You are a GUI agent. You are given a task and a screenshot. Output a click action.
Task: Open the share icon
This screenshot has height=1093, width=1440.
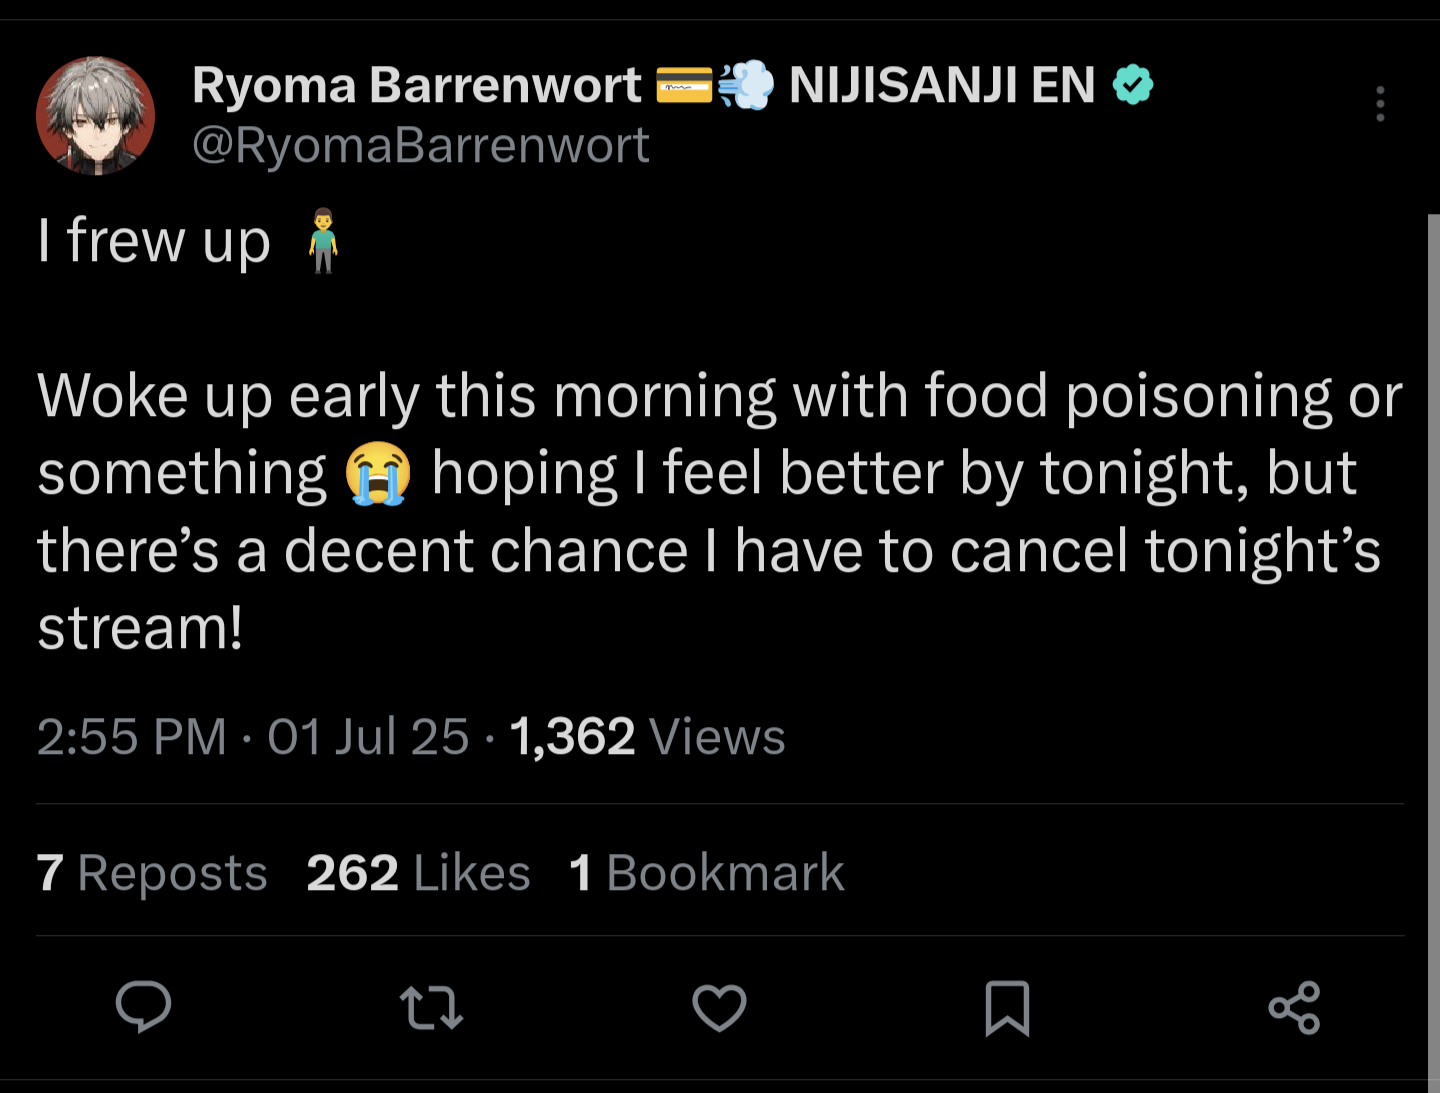(x=1294, y=1008)
